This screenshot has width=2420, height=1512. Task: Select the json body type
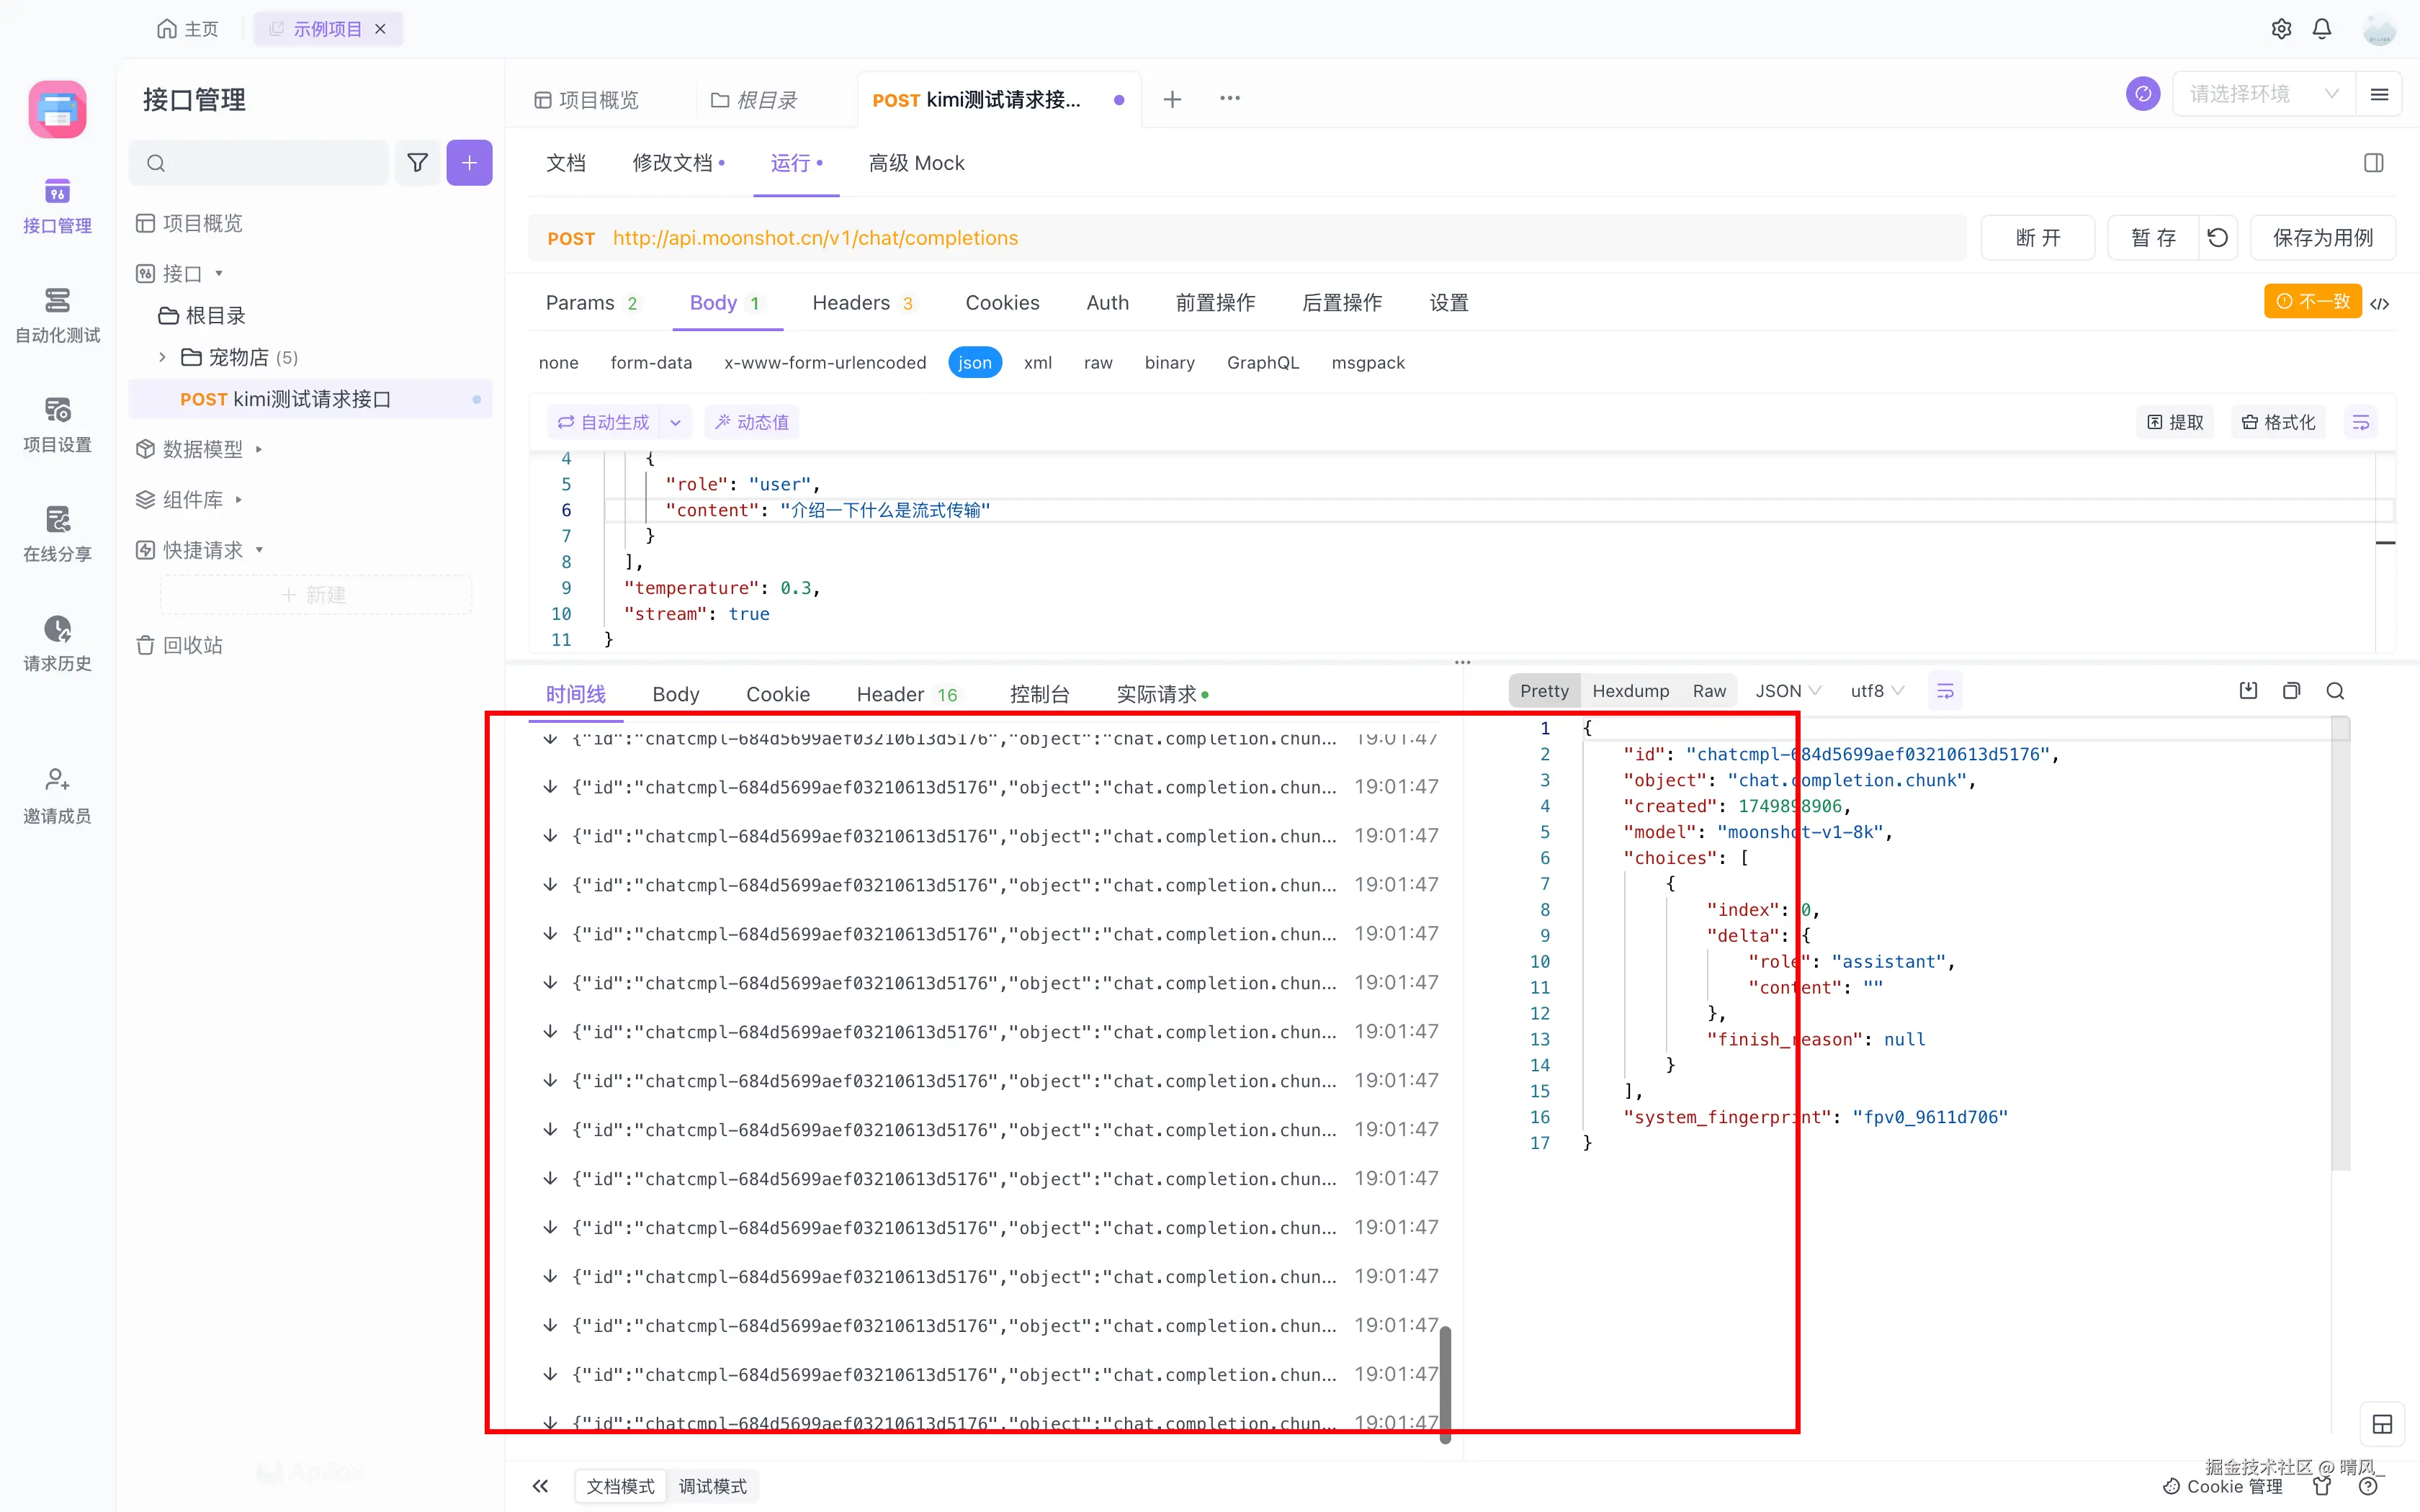pyautogui.click(x=974, y=363)
